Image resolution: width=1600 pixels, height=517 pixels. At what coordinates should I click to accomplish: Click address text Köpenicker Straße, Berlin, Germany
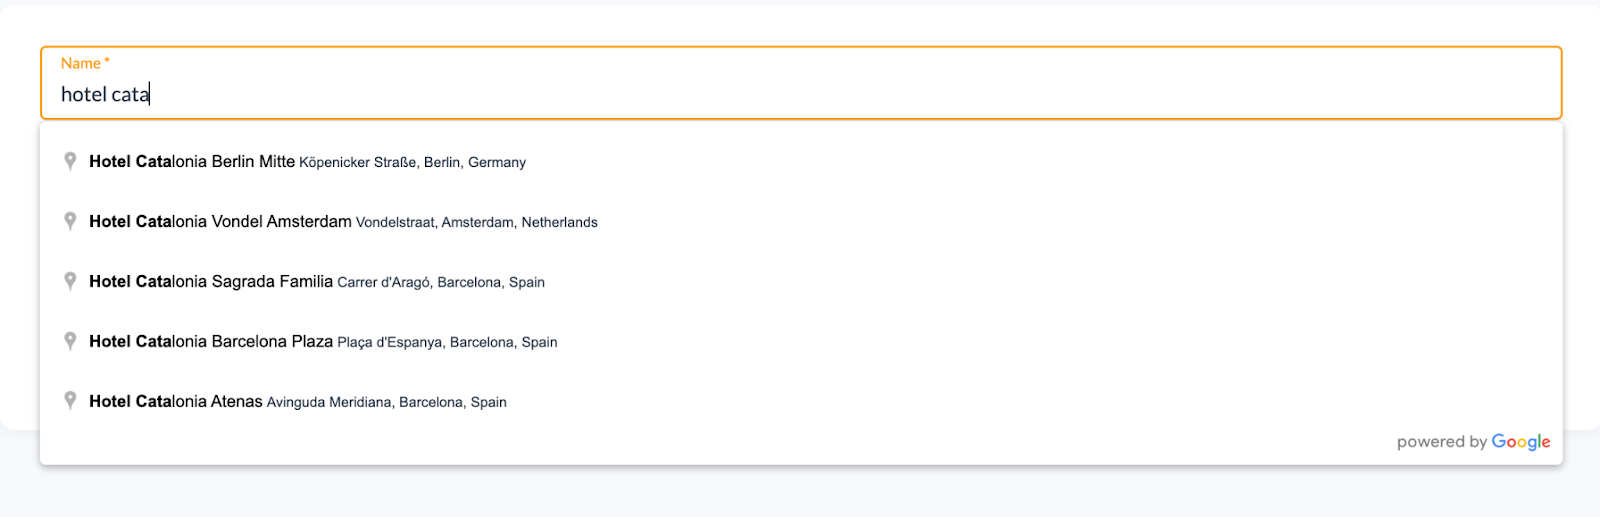(412, 162)
